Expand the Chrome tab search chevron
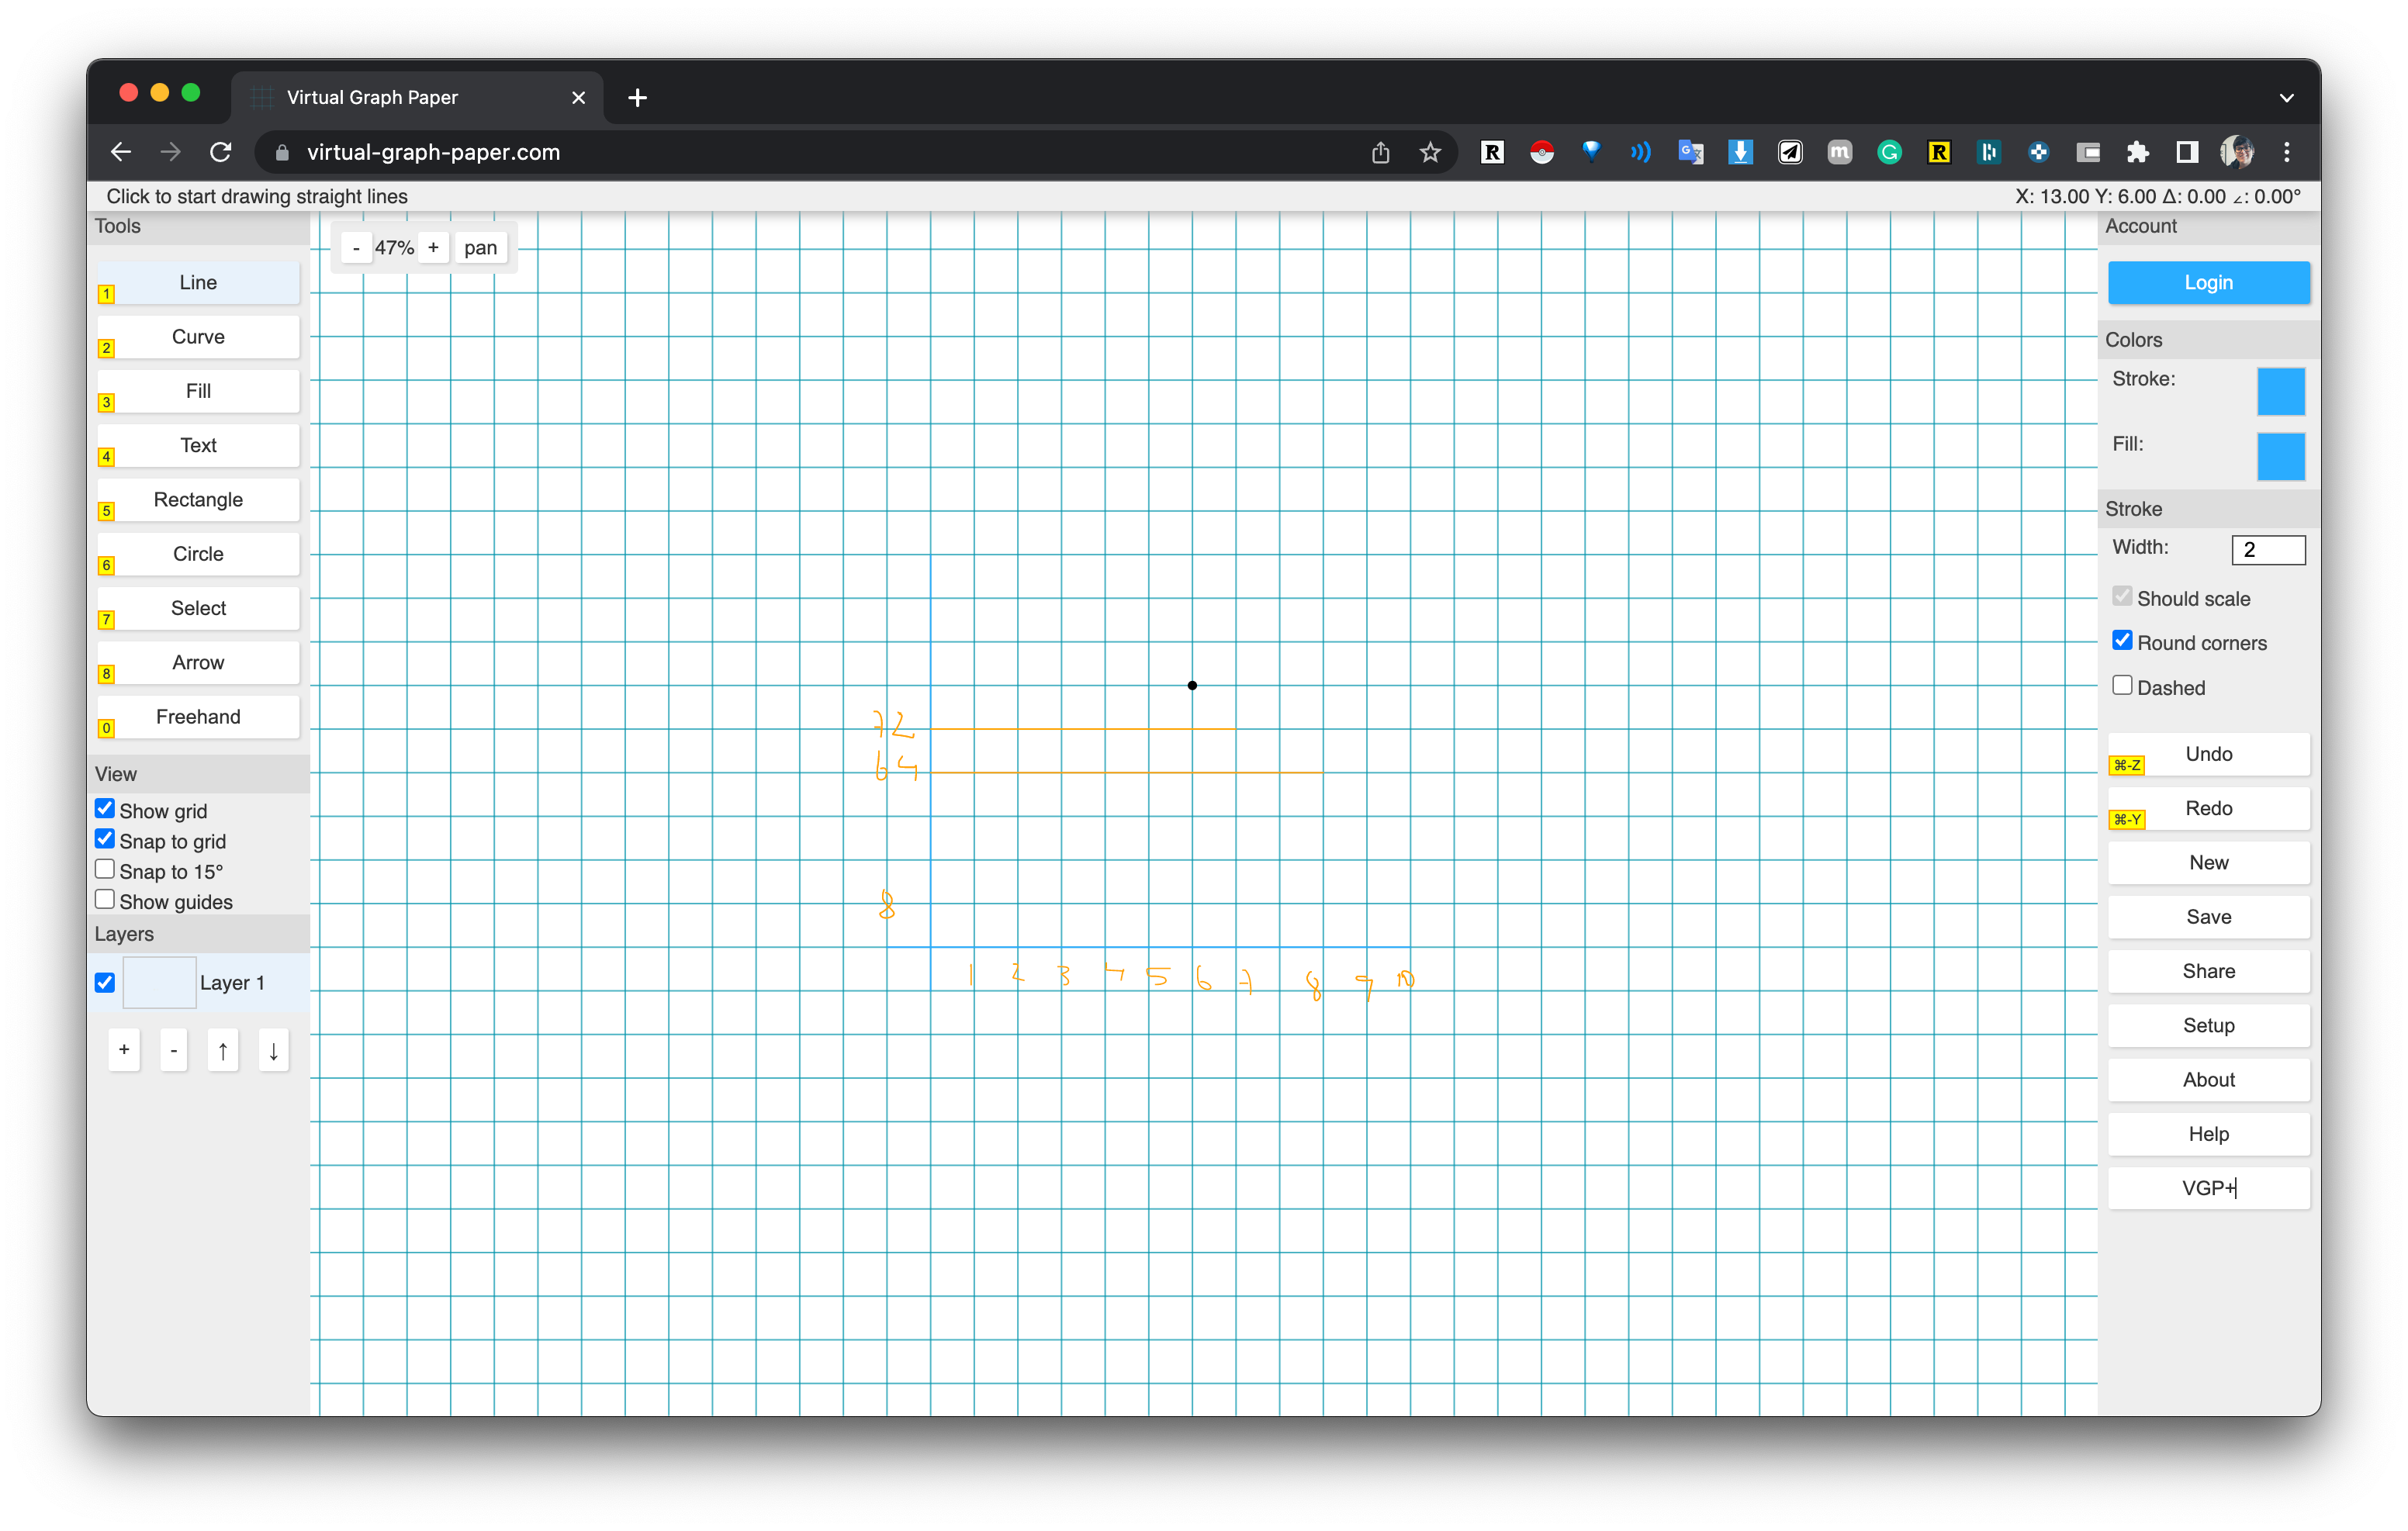 click(2286, 98)
